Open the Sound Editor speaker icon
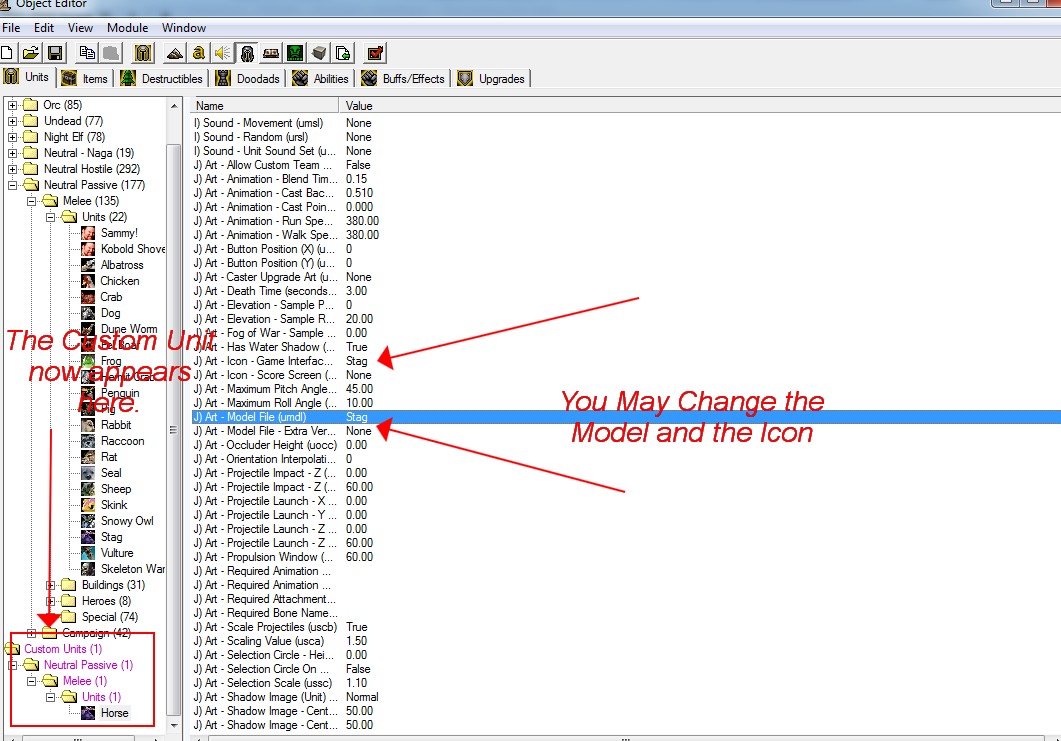1061x741 pixels. coord(223,53)
